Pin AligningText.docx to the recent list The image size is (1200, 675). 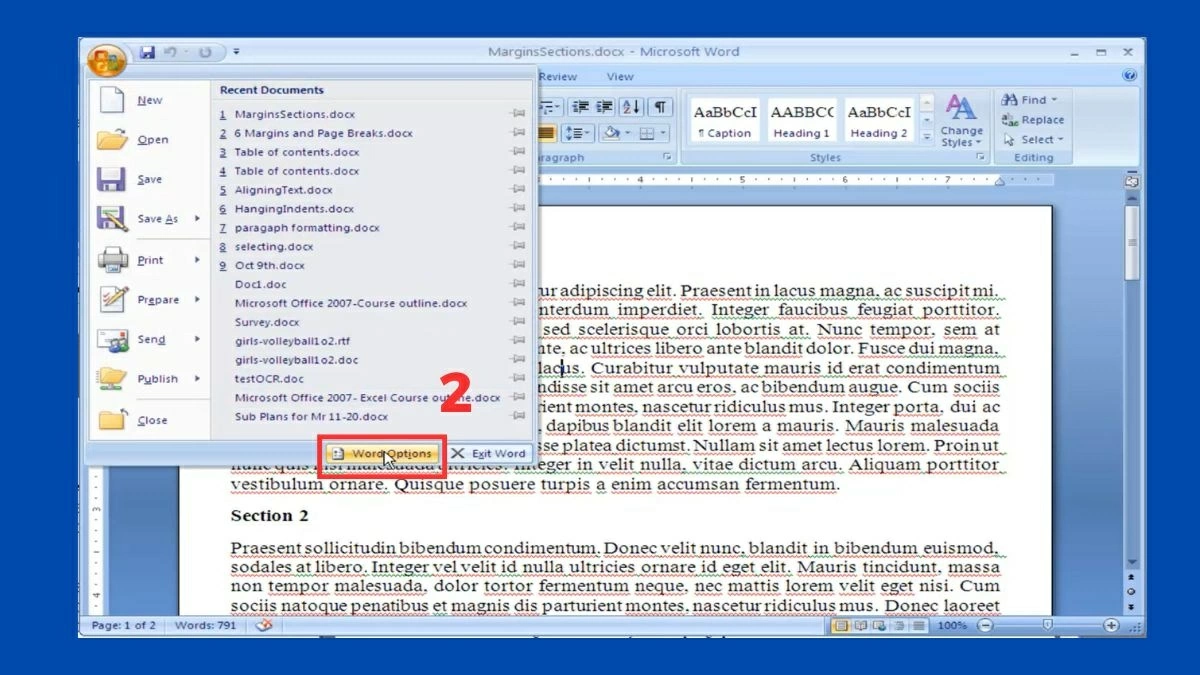pos(518,190)
